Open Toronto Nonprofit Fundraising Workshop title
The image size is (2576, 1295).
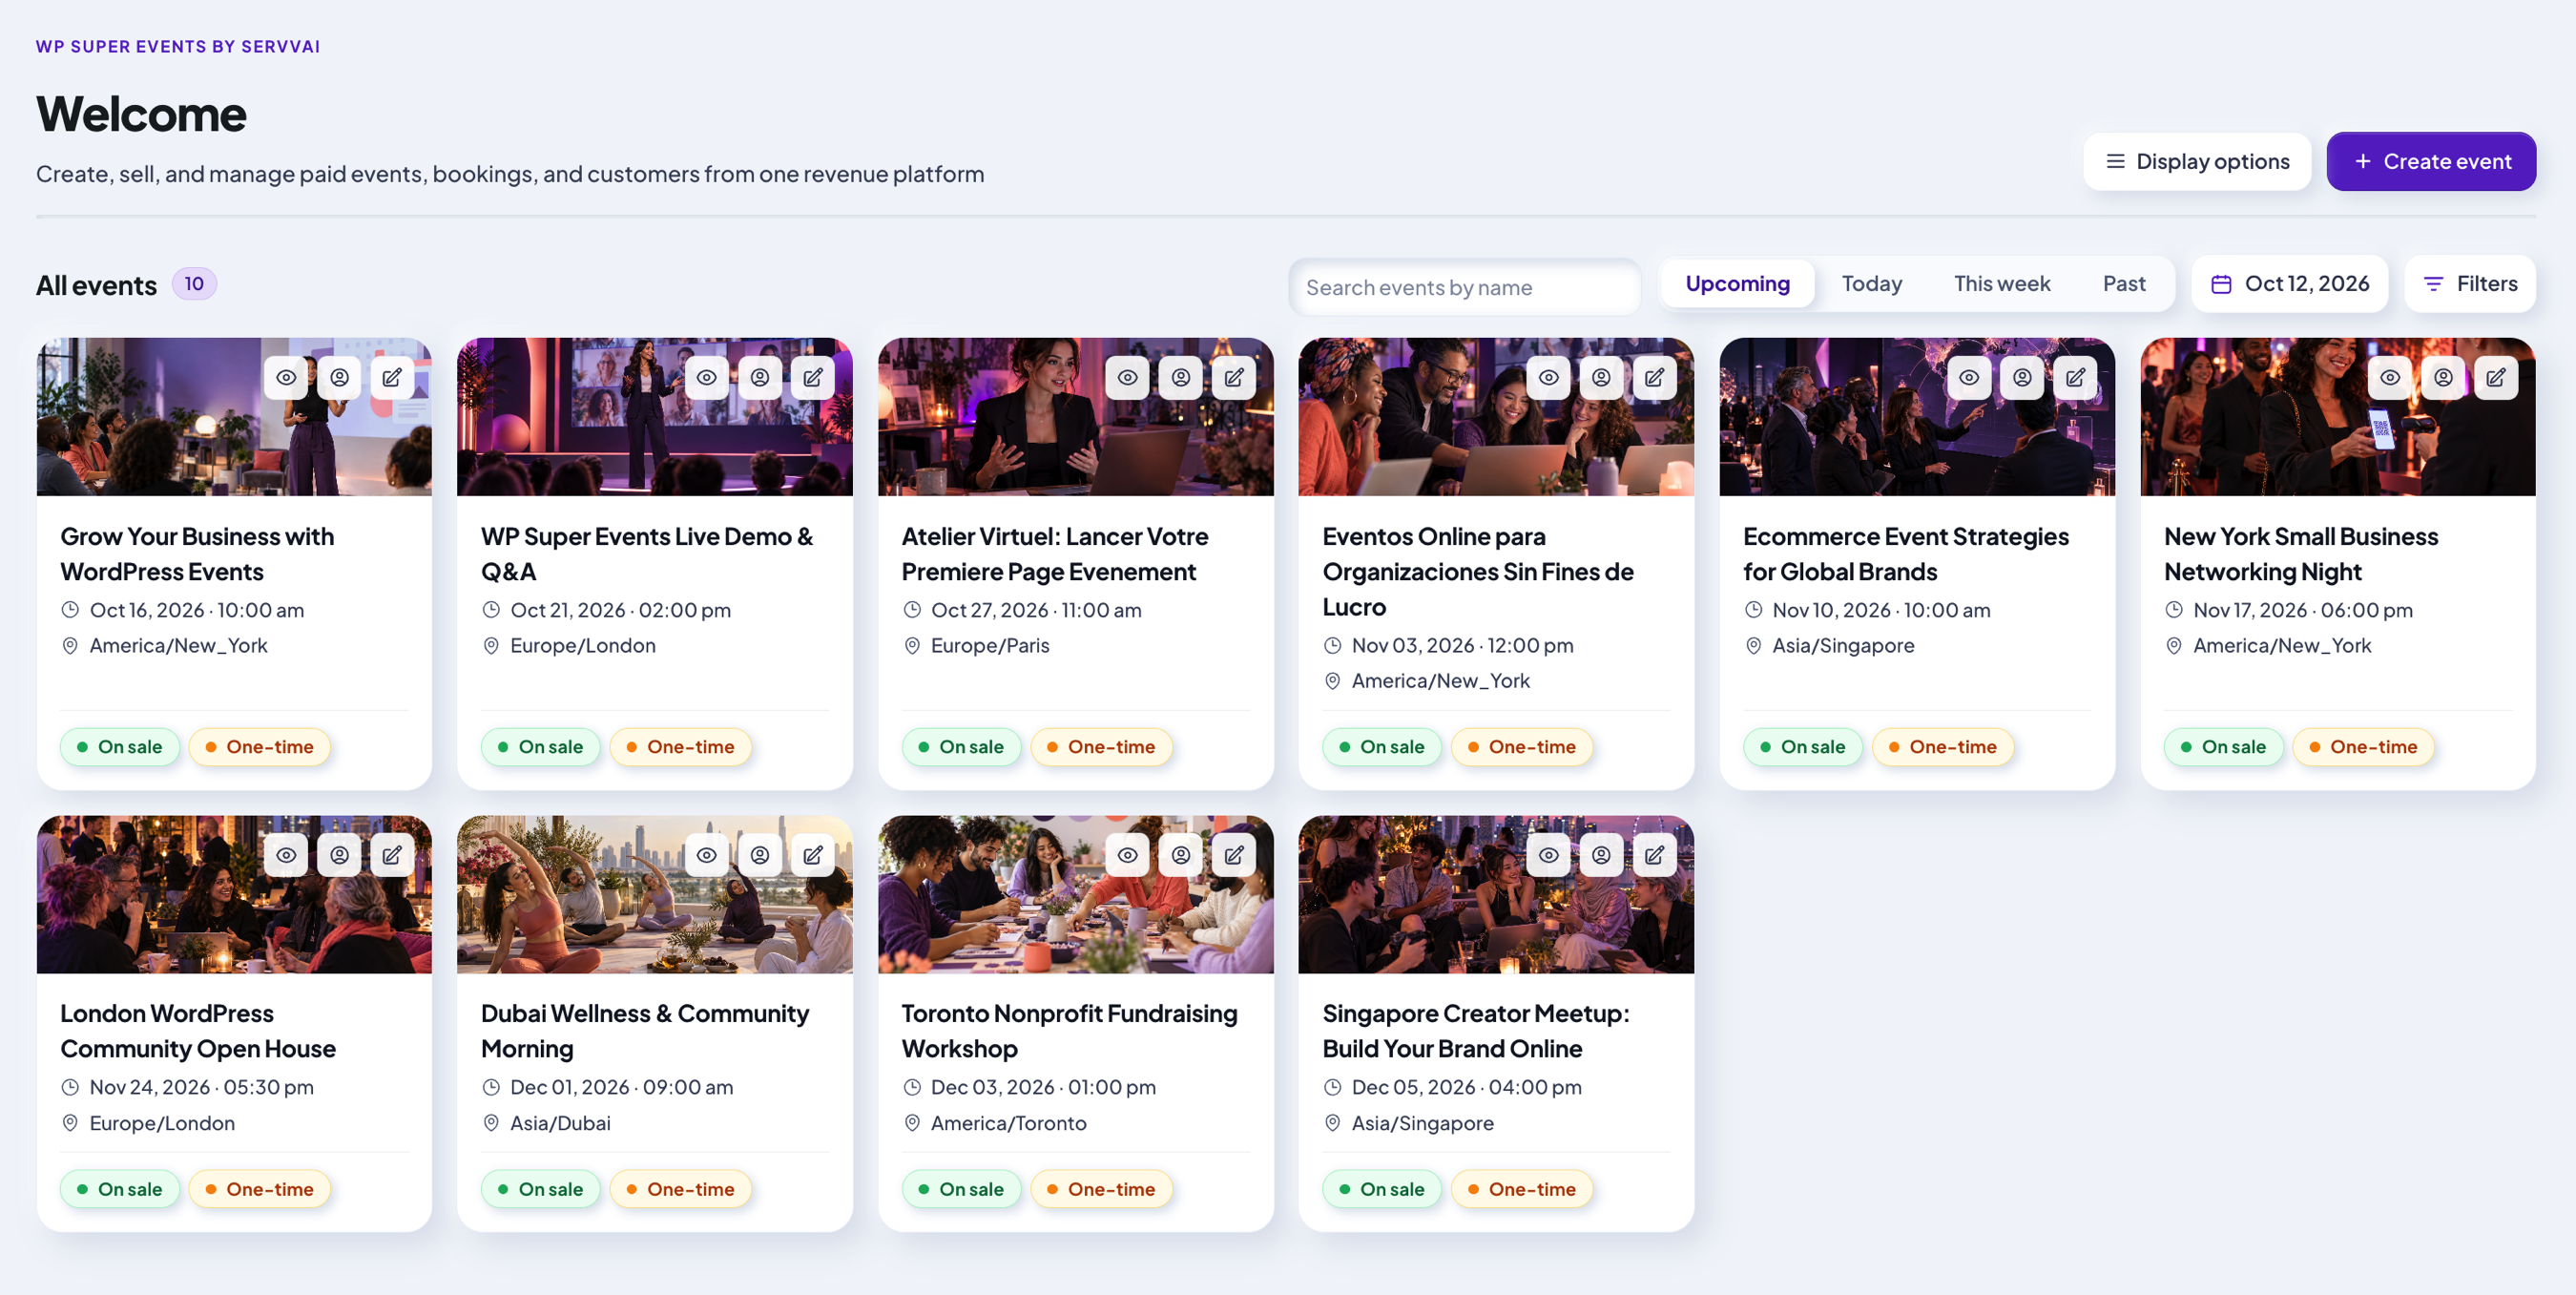[1069, 1032]
